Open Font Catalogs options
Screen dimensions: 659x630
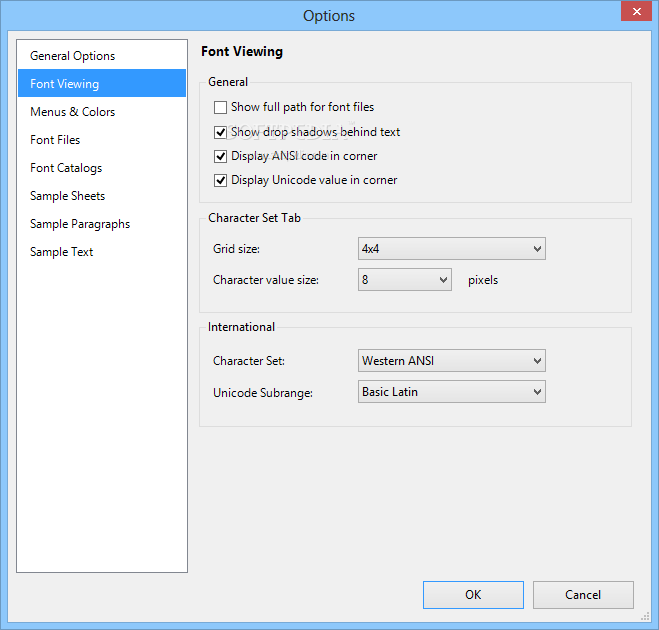click(102, 168)
